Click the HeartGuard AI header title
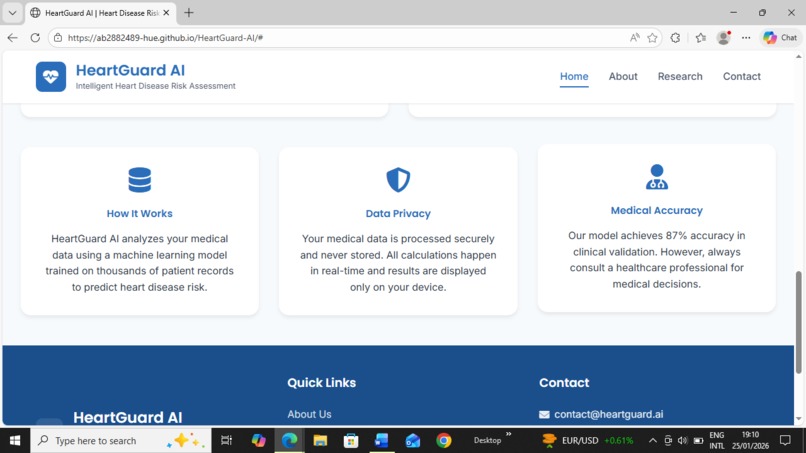The height and width of the screenshot is (453, 806). pyautogui.click(x=131, y=70)
